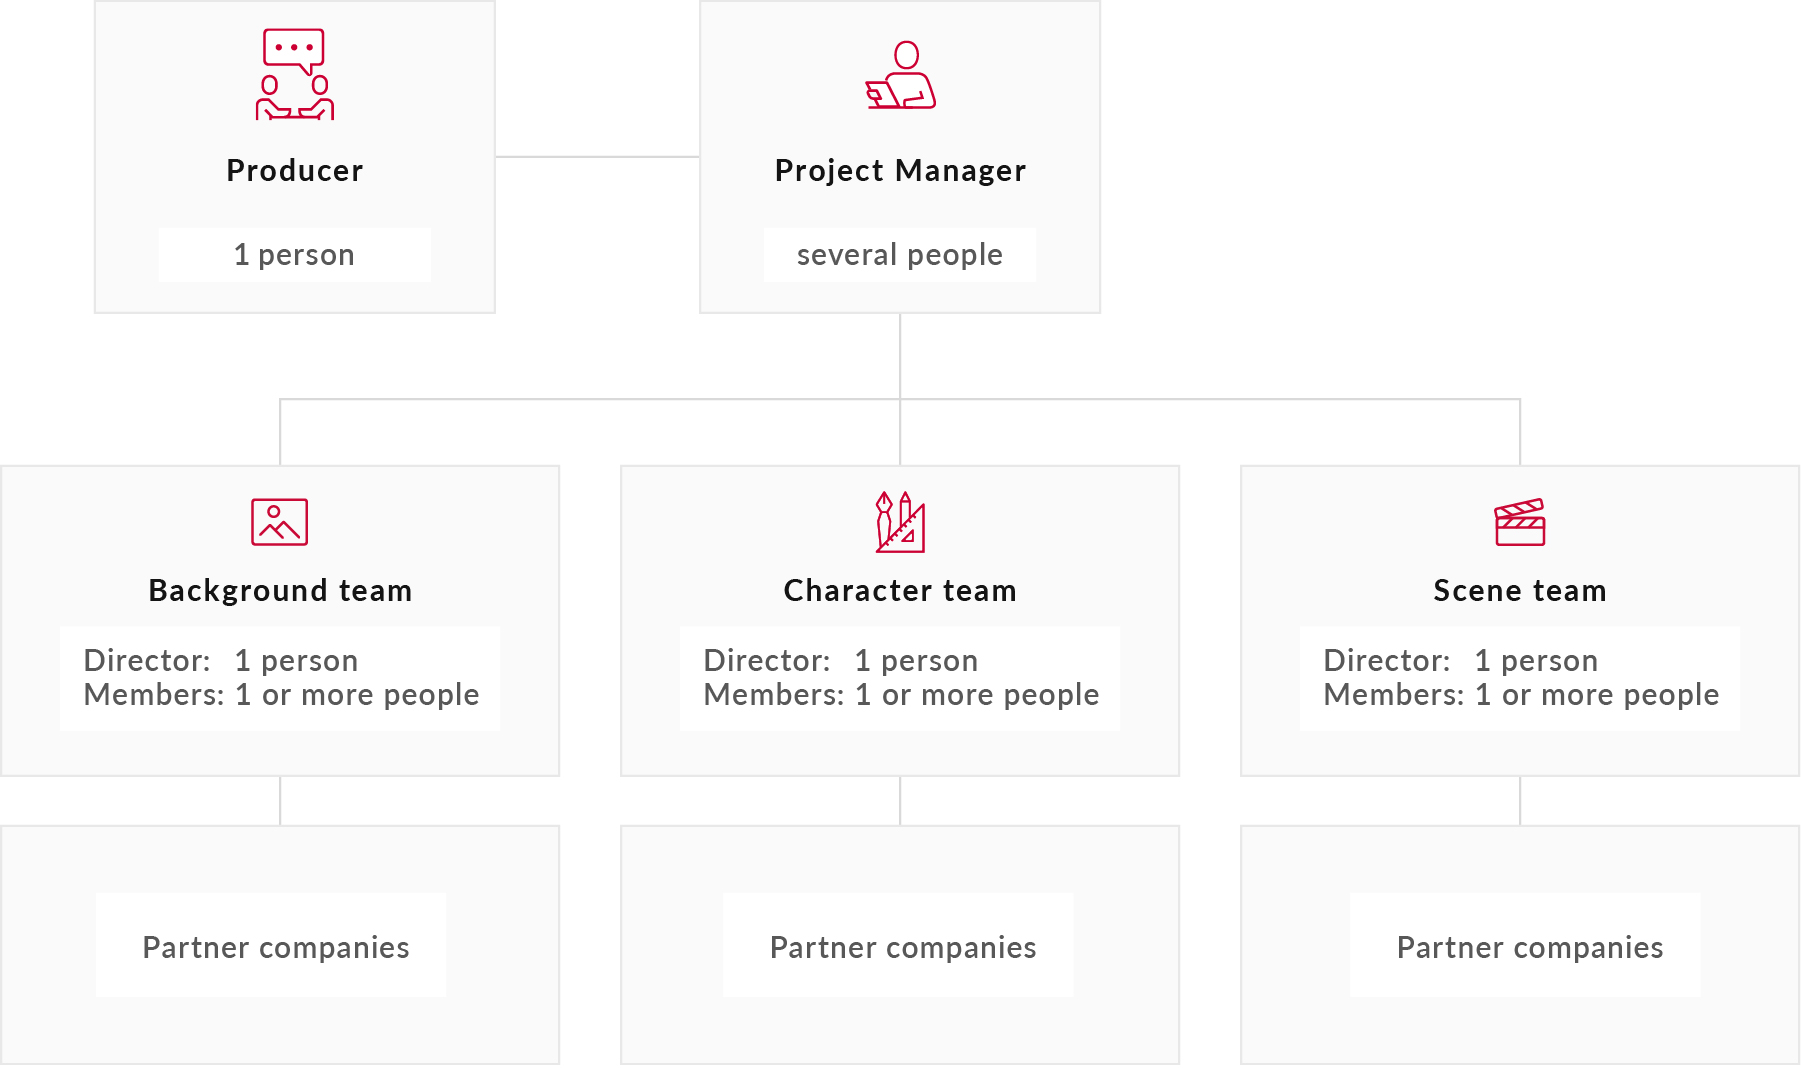1801x1068 pixels.
Task: Click Partner companies under Background team
Action: coord(276,947)
